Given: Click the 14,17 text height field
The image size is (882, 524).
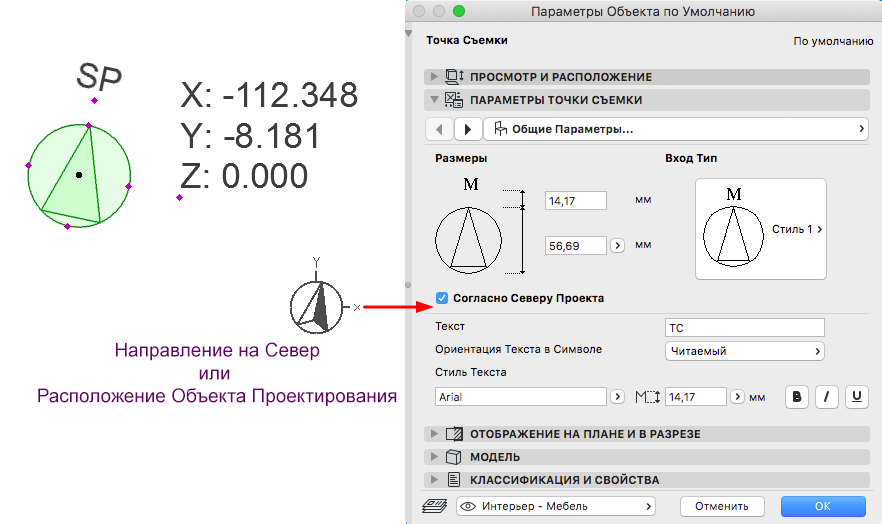Looking at the screenshot, I should click(x=575, y=201).
